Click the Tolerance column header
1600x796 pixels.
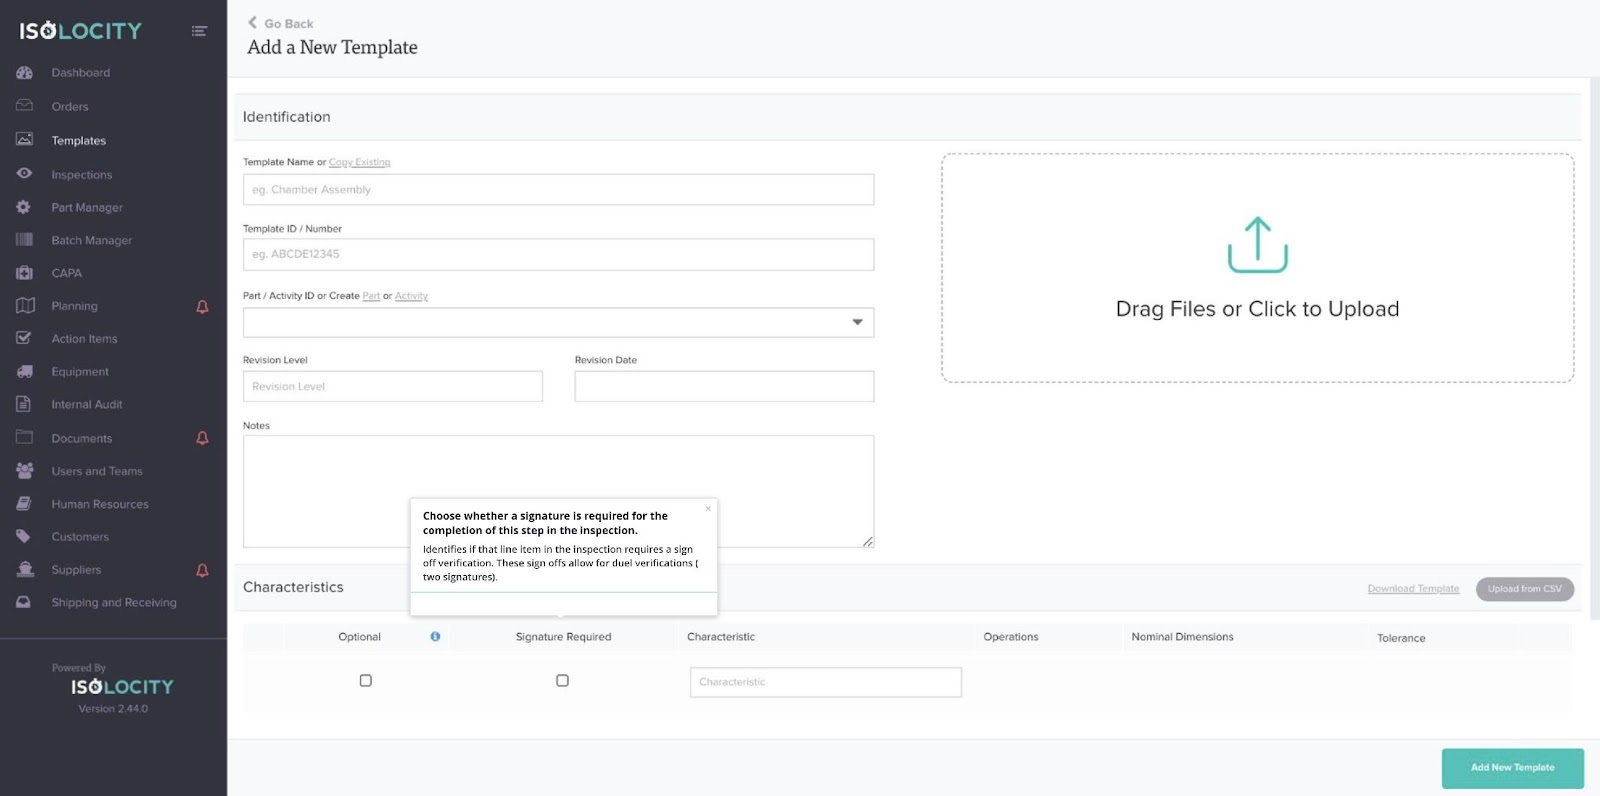coord(1401,638)
